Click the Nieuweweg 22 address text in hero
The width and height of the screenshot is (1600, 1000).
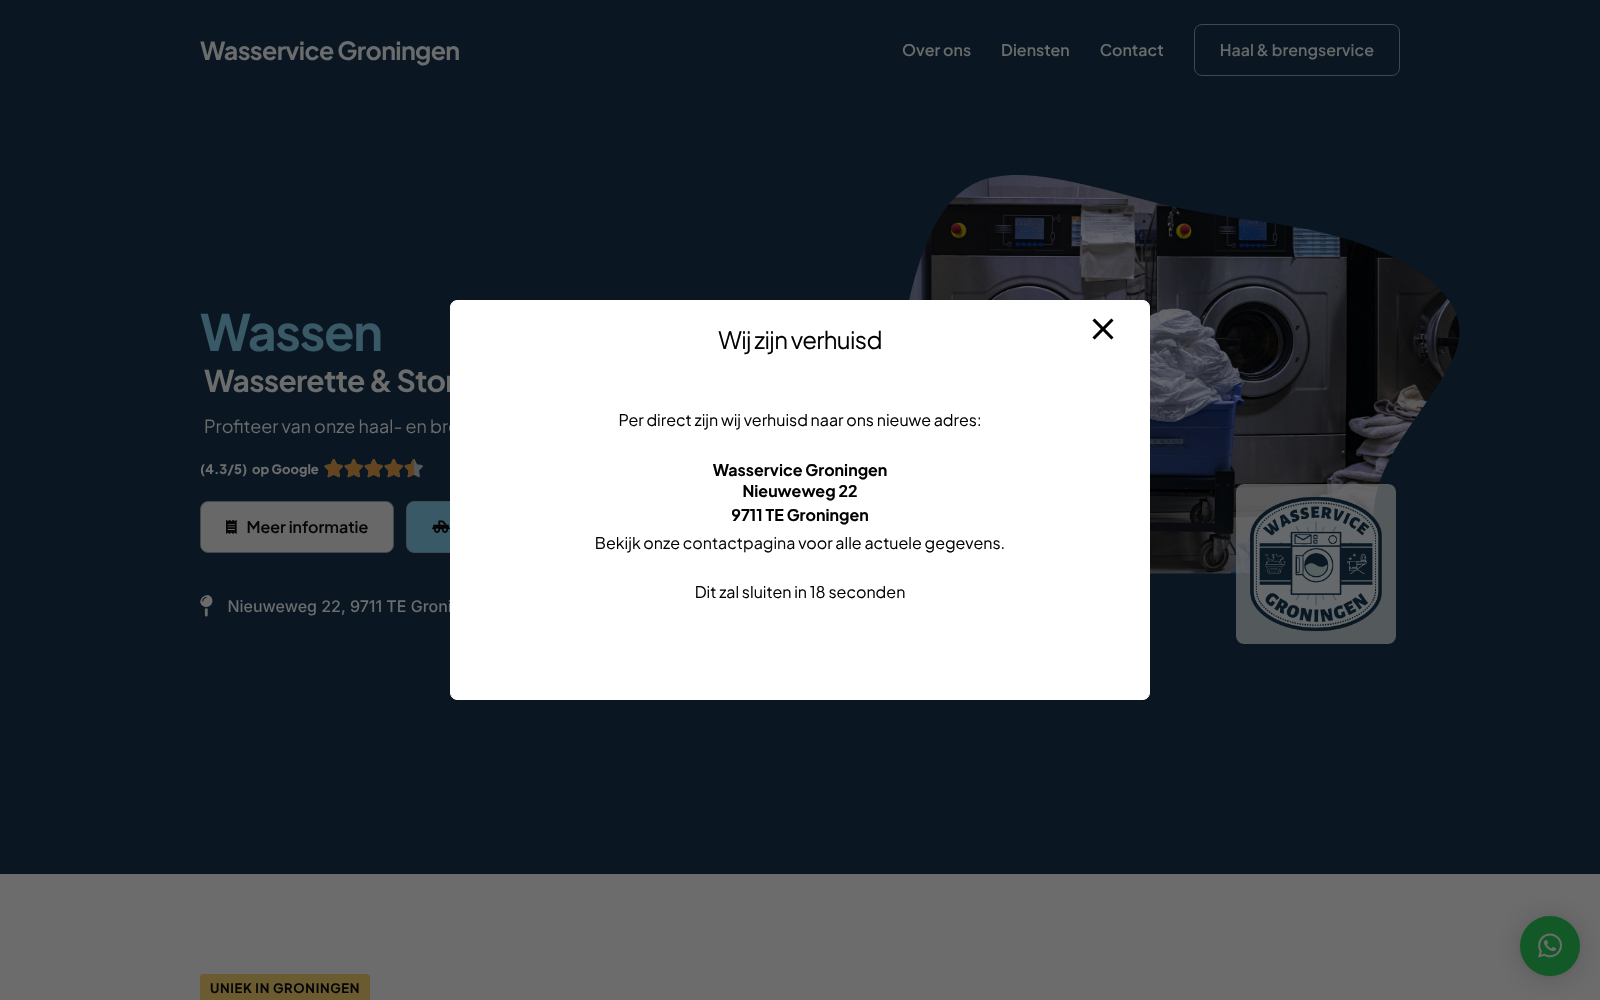(x=338, y=606)
